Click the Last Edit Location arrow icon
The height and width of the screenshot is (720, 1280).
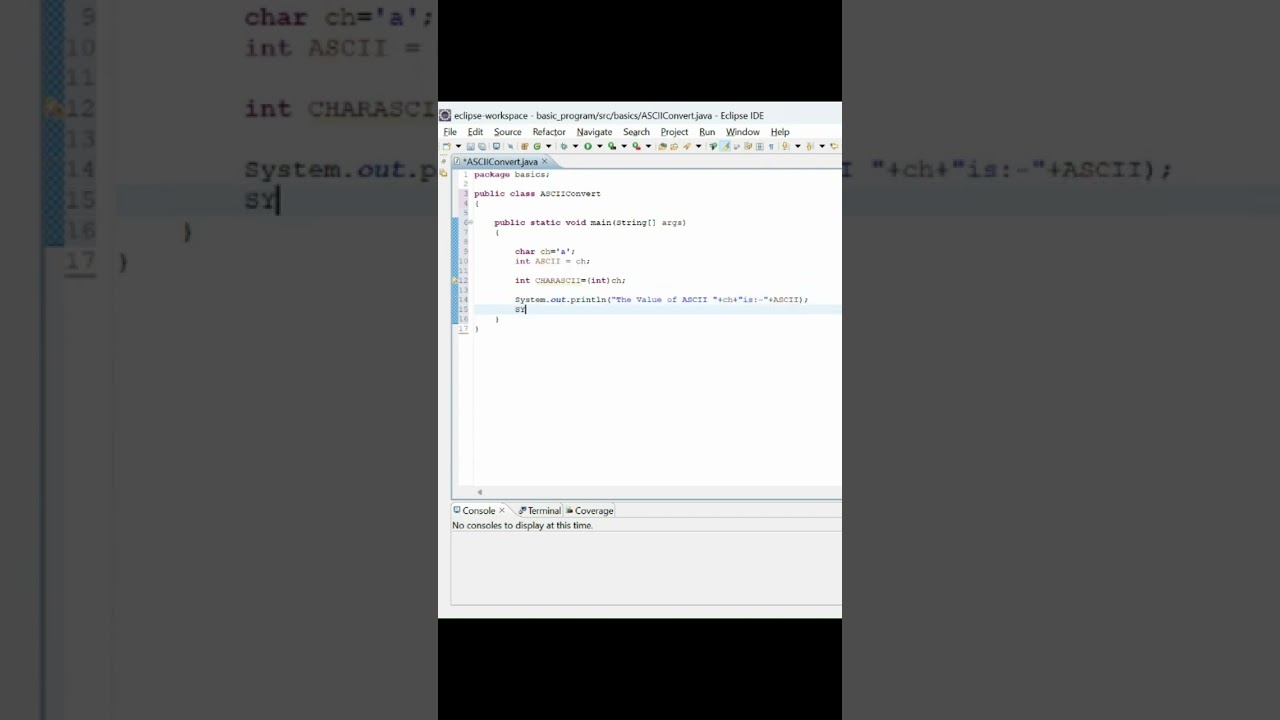click(834, 146)
